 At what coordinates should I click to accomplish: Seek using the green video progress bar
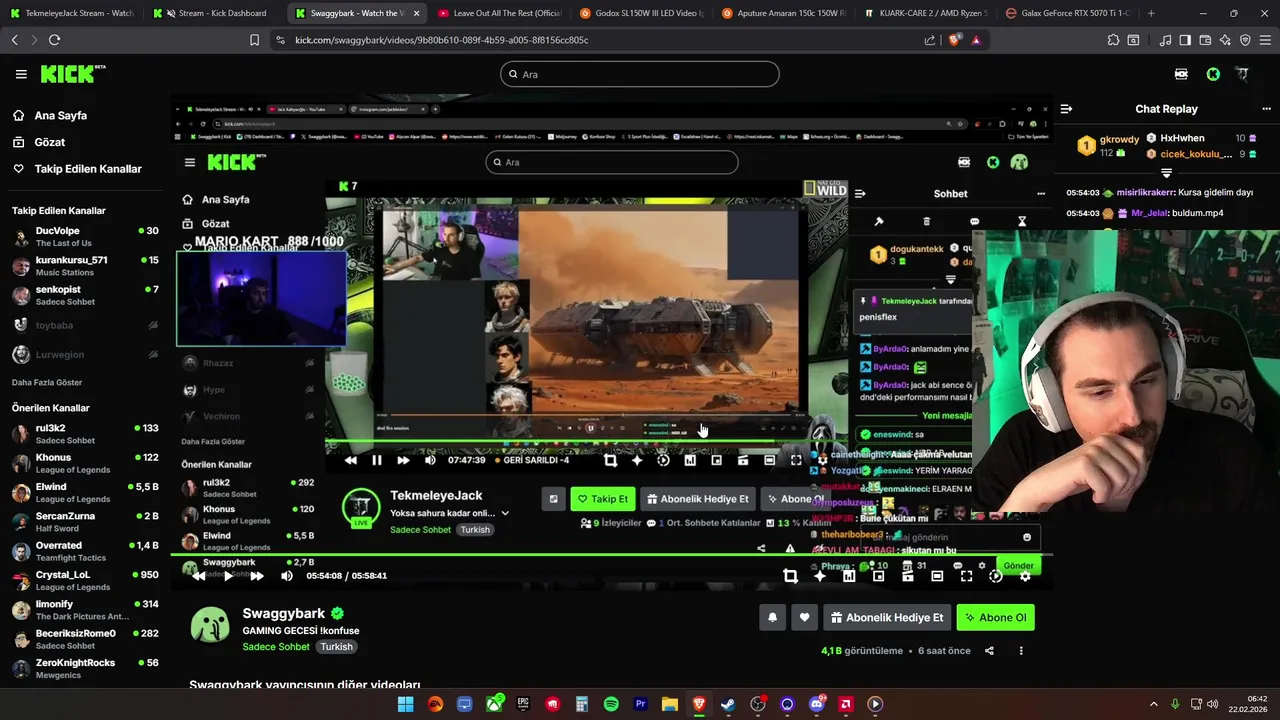[x=612, y=554]
